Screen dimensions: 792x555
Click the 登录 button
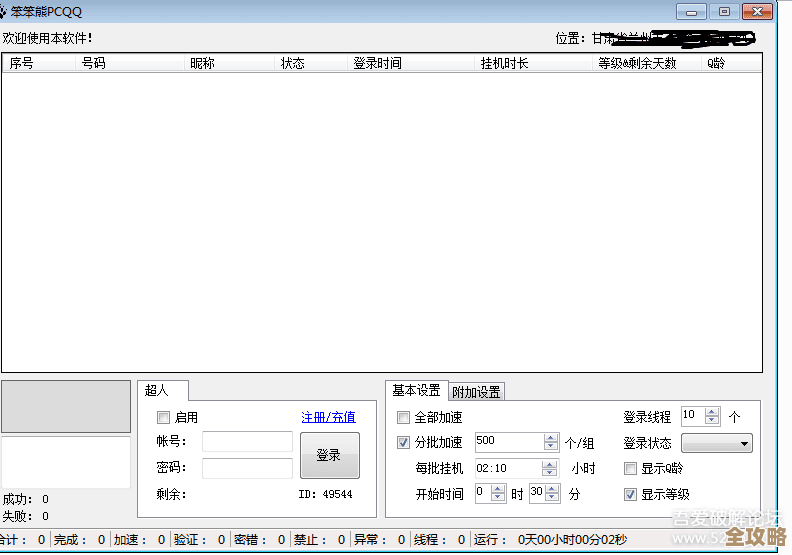point(330,456)
